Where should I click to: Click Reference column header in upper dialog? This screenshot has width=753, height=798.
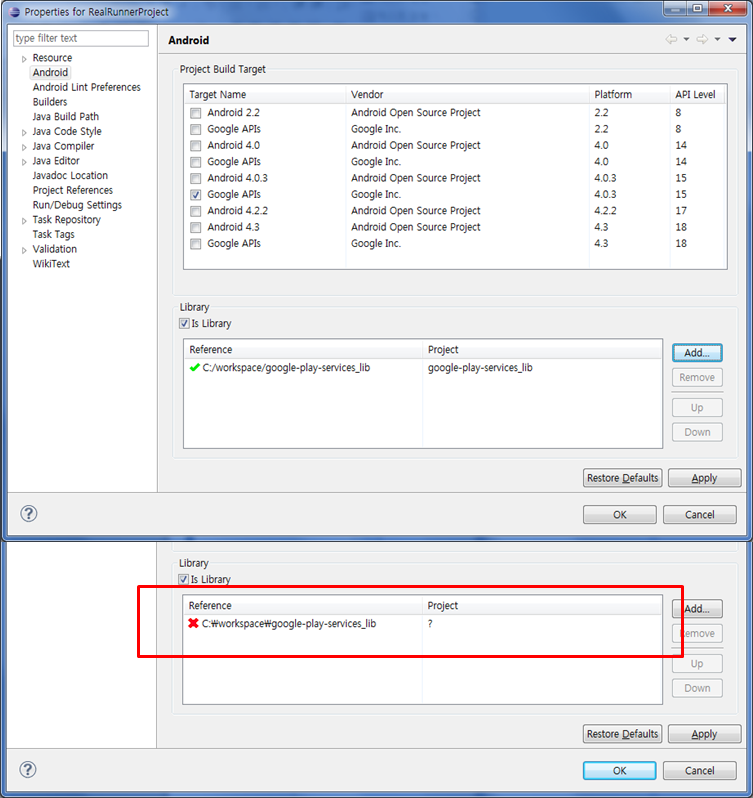click(302, 350)
